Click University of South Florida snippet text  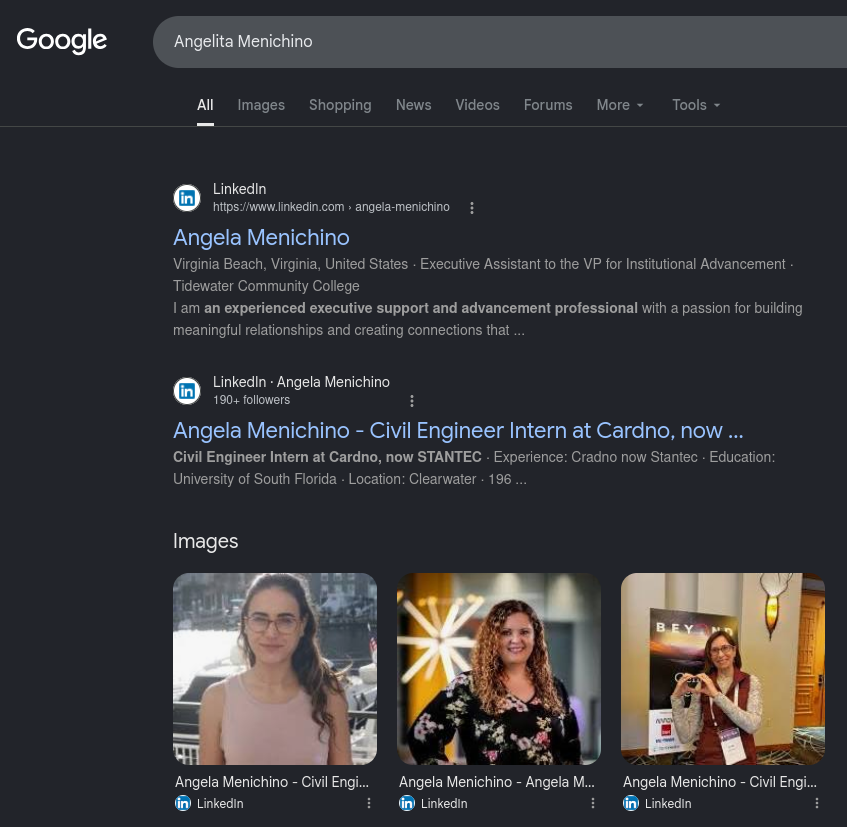(x=254, y=479)
